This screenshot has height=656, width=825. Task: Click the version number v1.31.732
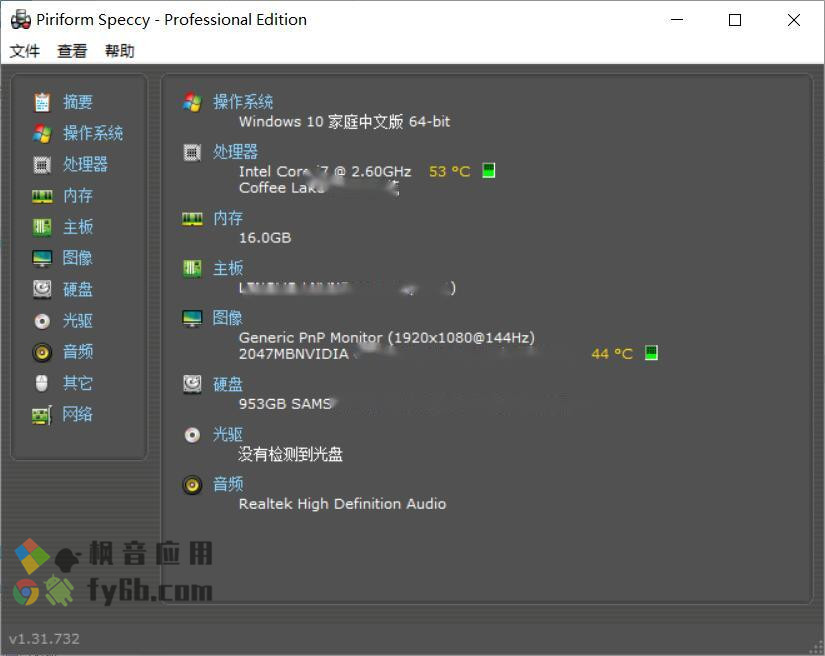tap(44, 639)
